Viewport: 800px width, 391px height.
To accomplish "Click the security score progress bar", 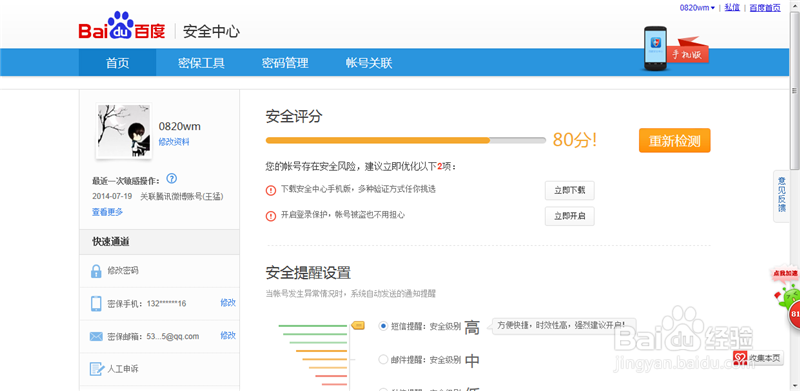I will point(406,140).
